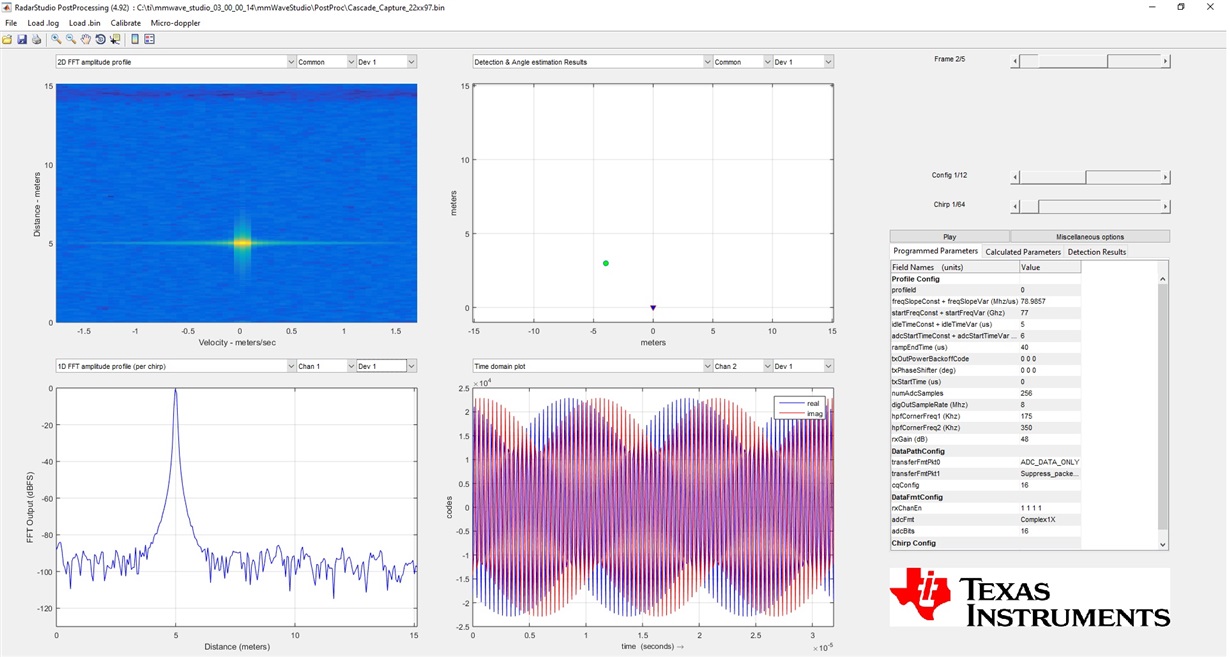Viewport: 1230px width, 657px height.
Task: Open the Chan 1 channel dropdown
Action: click(x=326, y=366)
